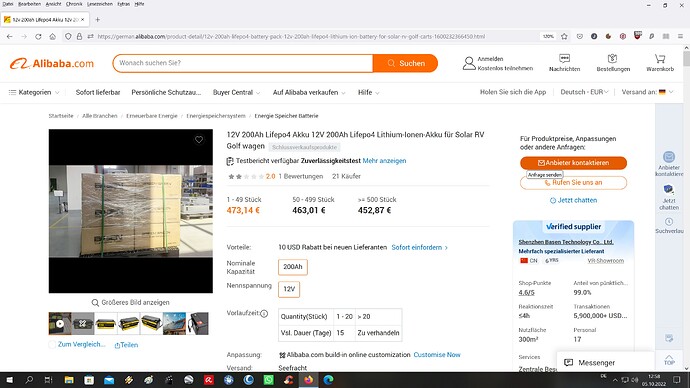This screenshot has height=388, width=690.
Task: Open the Lesezeichen browser menu
Action: 100,4
